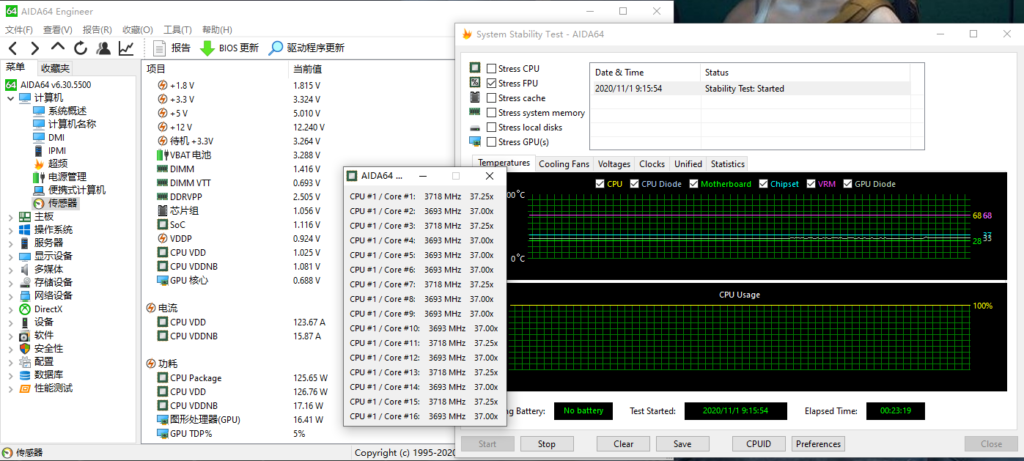Expand the 存储设备 tree node
This screenshot has height=461, width=1024.
(10, 283)
